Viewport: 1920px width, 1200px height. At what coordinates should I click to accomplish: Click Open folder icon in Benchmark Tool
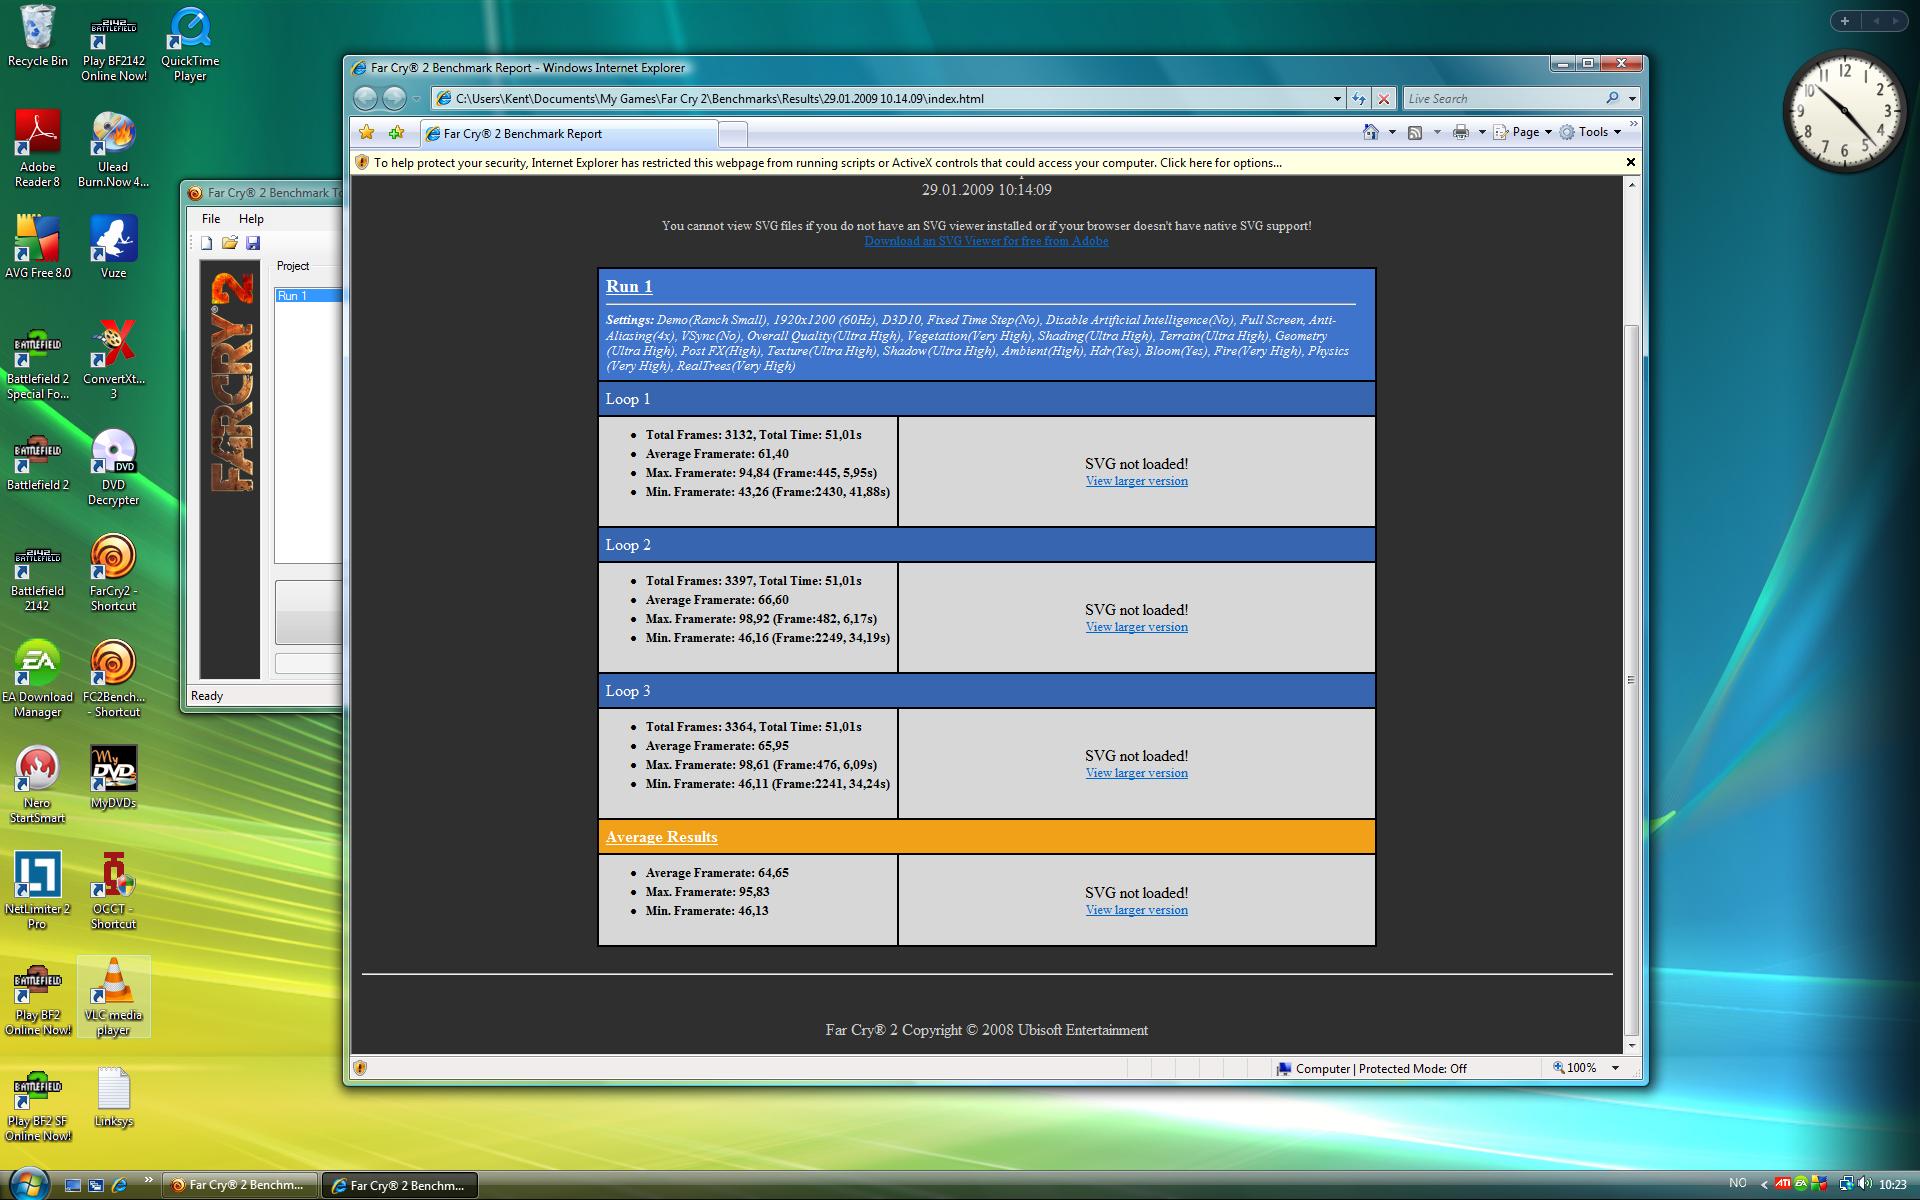[229, 243]
